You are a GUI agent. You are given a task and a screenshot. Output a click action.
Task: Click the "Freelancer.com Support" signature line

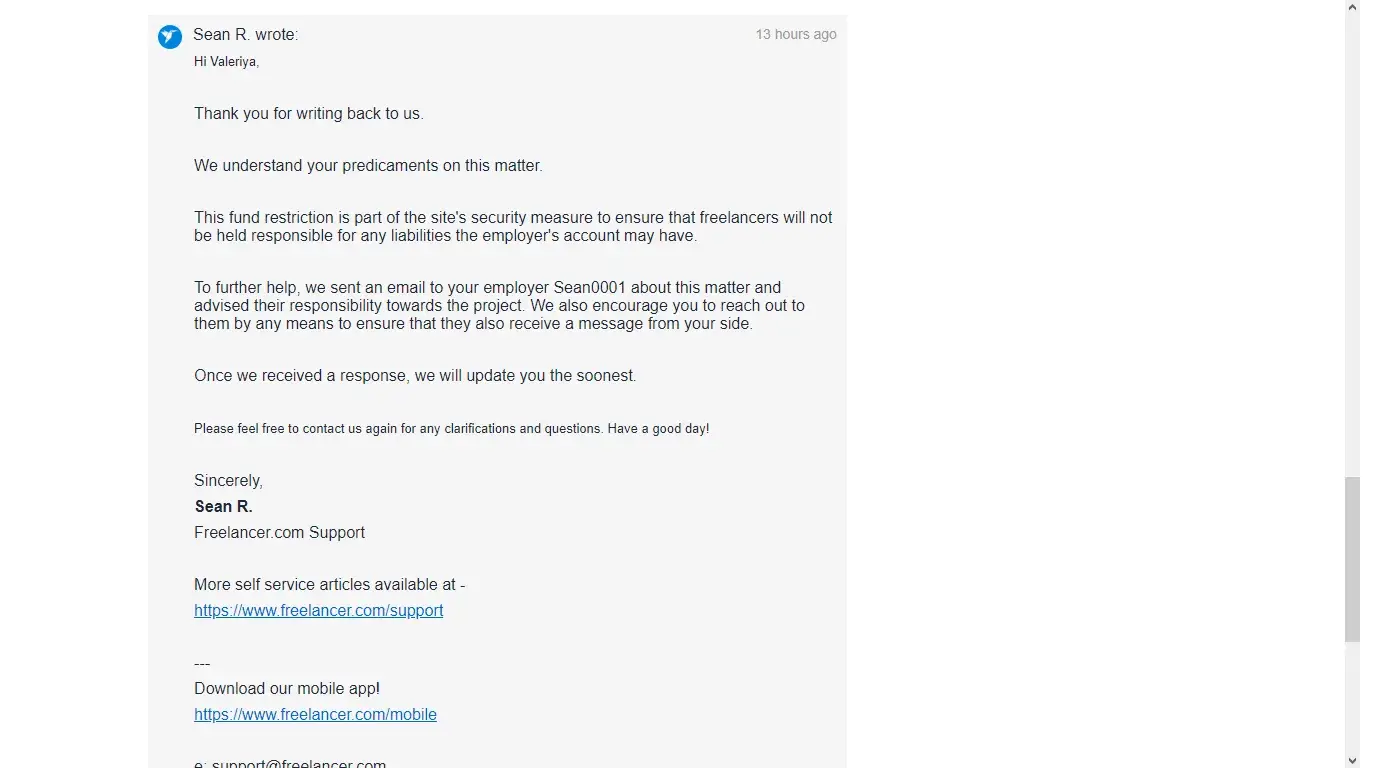coord(279,533)
